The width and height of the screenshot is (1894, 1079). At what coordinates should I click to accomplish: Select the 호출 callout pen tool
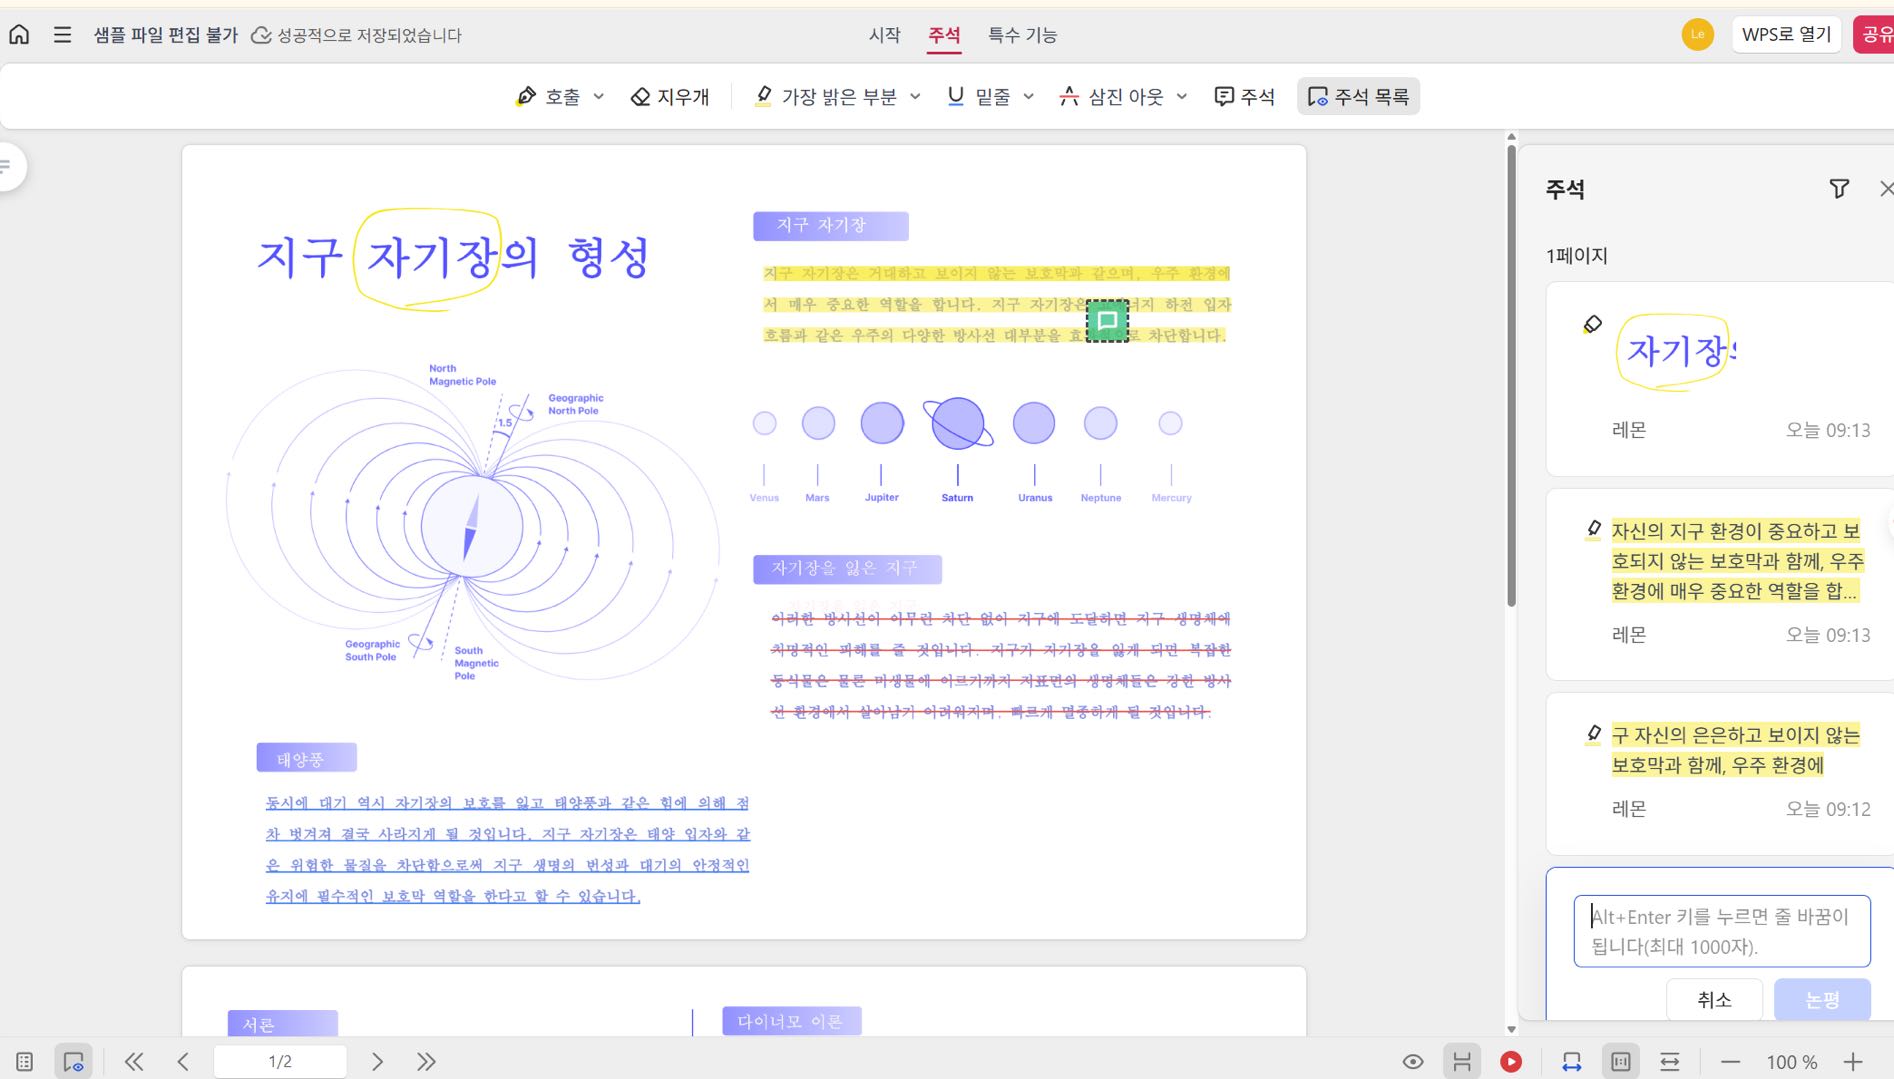[x=548, y=96]
